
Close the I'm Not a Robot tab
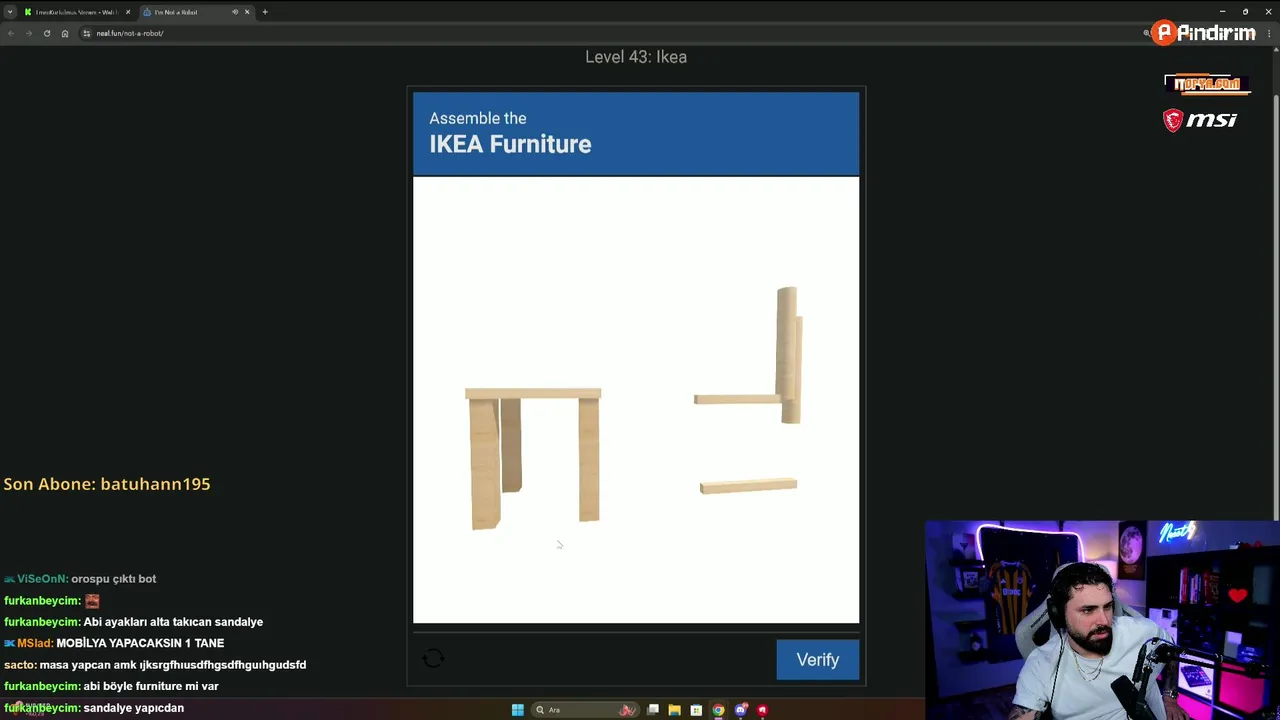(248, 12)
